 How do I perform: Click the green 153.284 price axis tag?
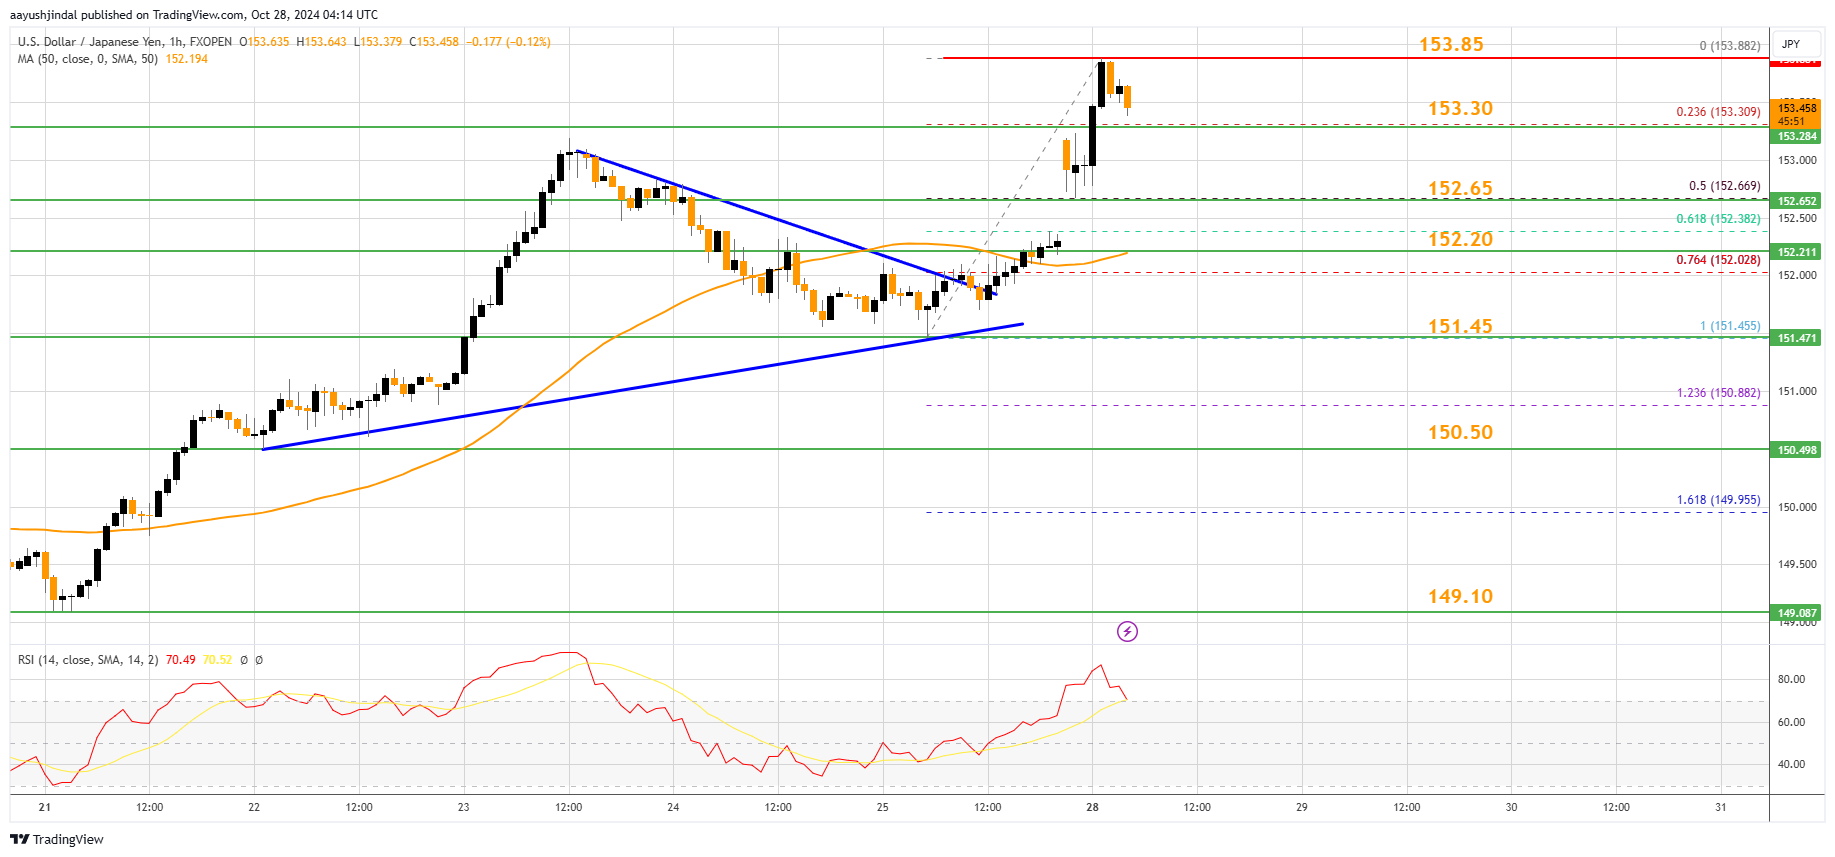tap(1796, 136)
